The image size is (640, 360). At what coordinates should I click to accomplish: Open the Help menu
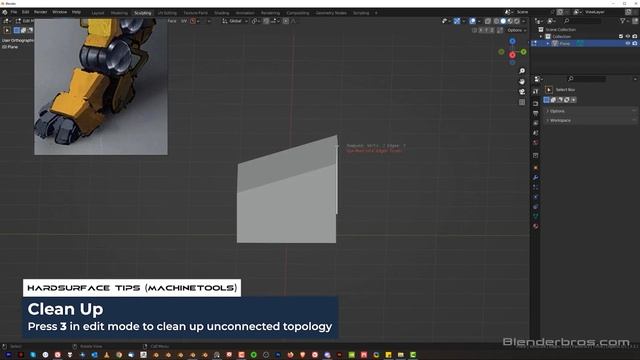(x=76, y=12)
